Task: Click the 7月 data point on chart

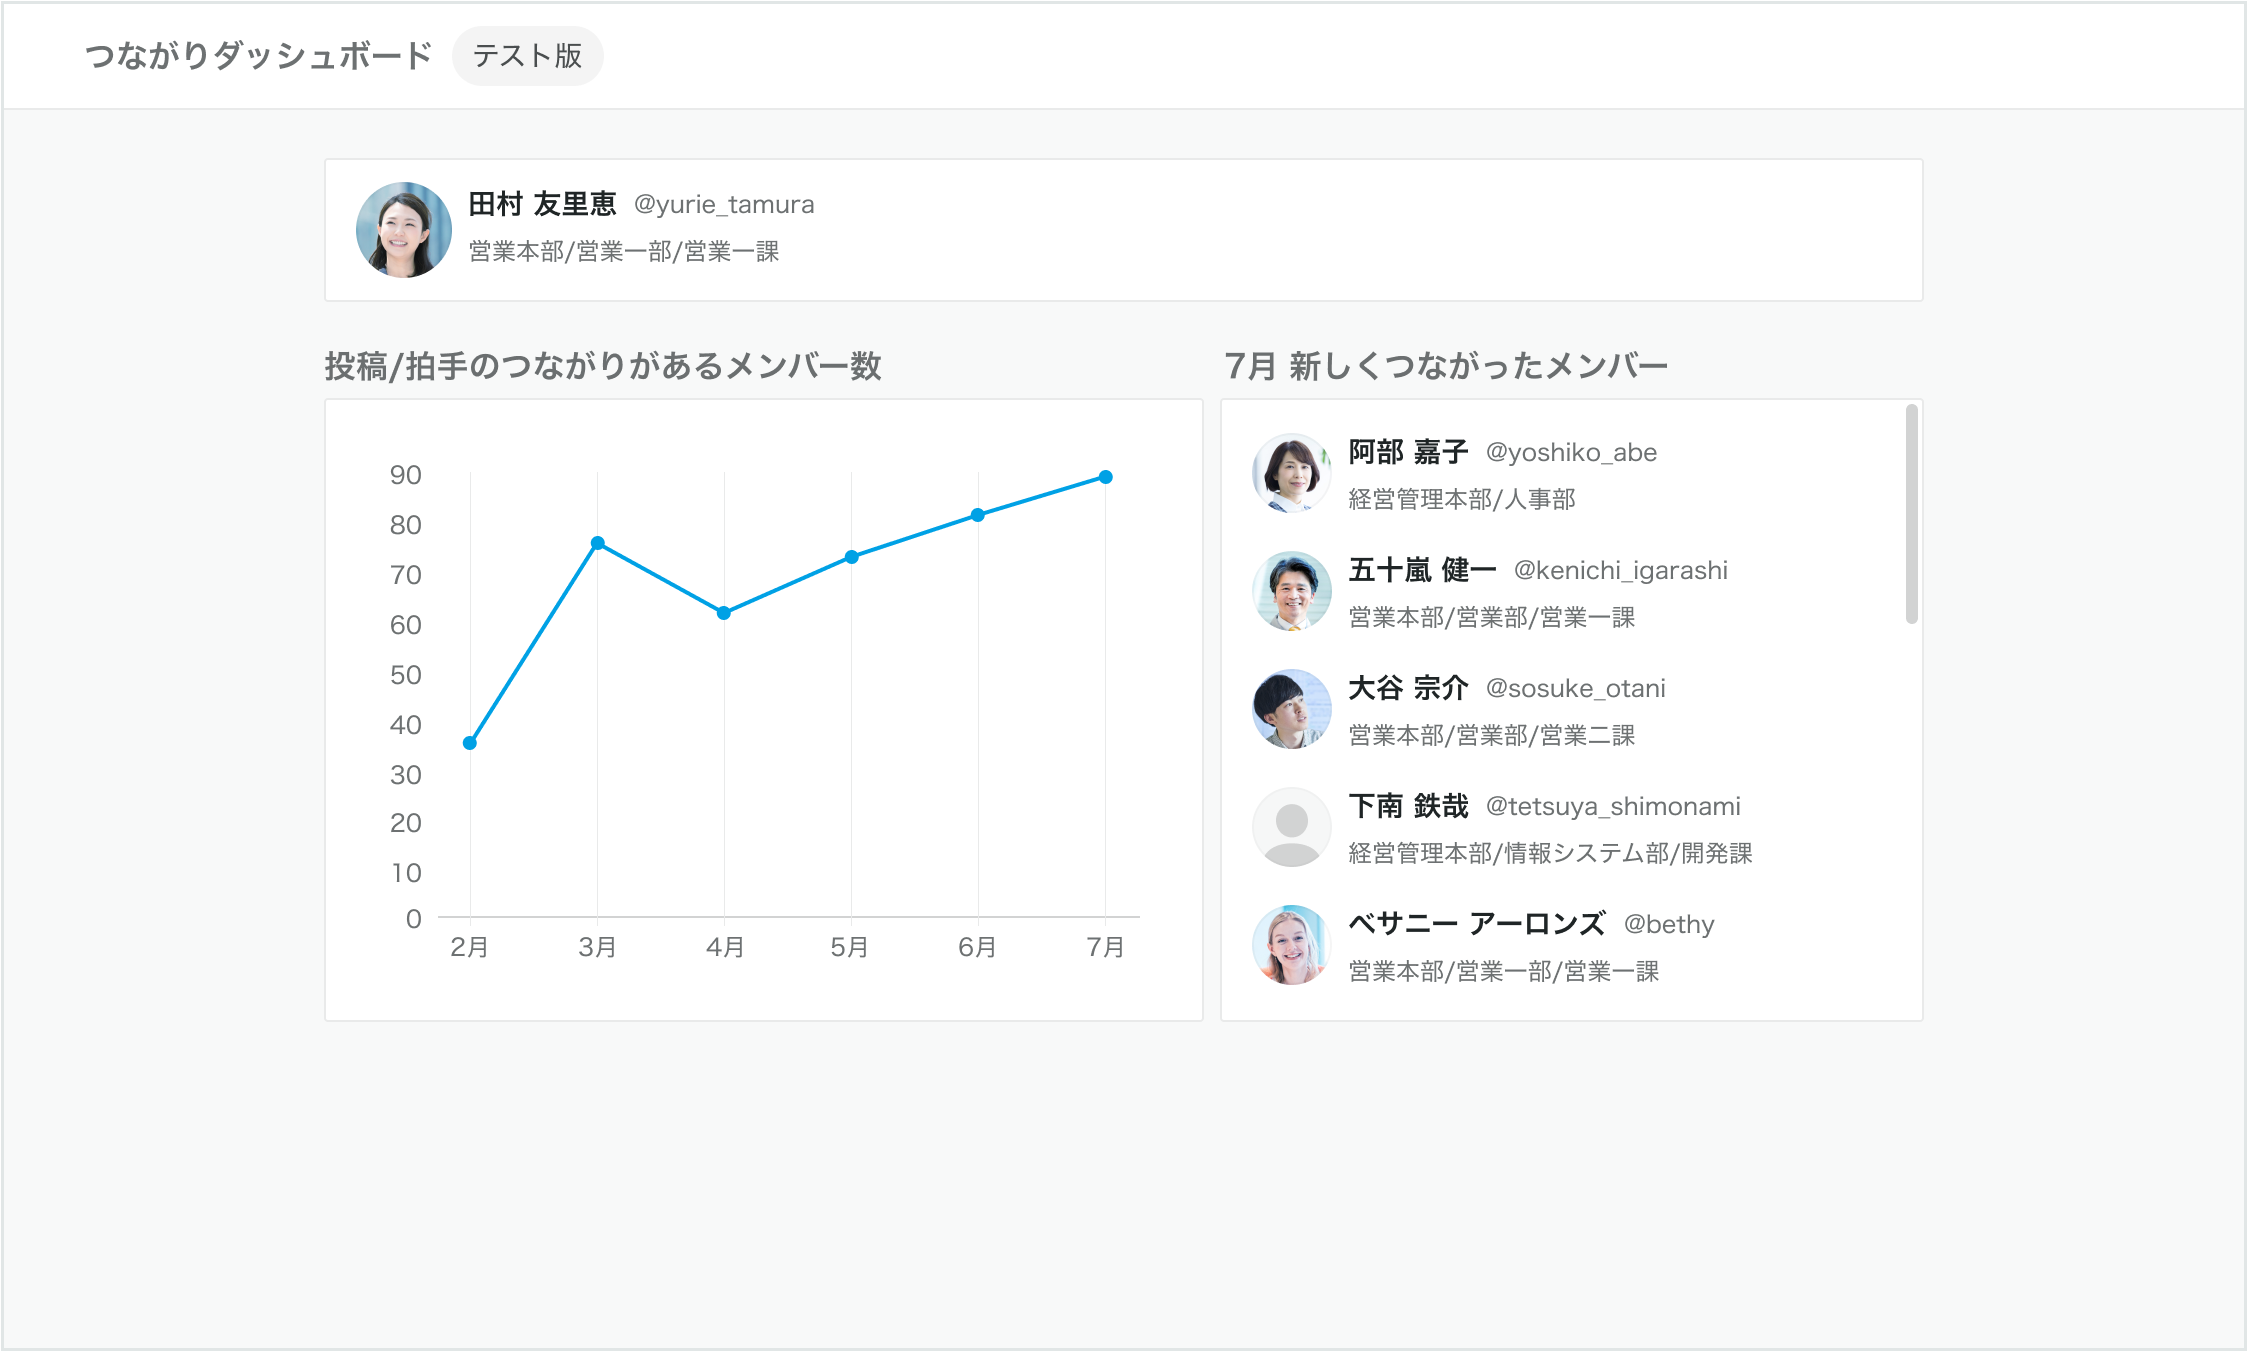Action: click(x=1105, y=477)
